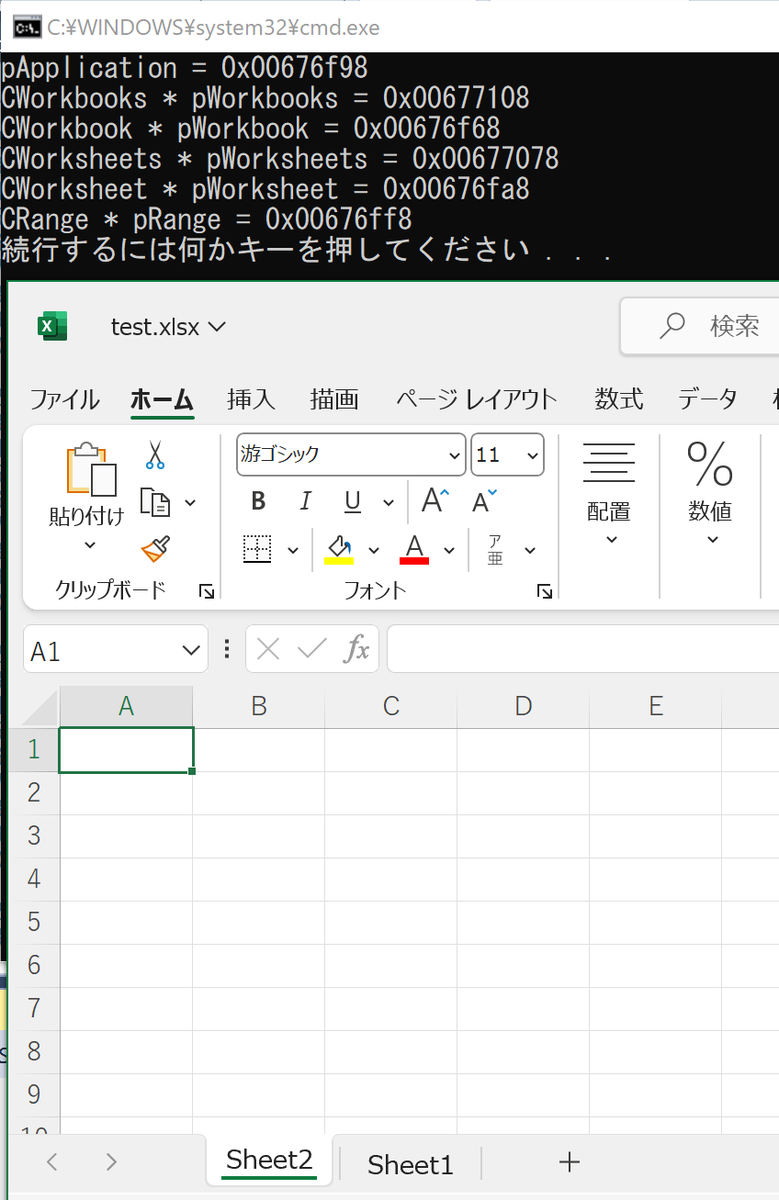This screenshot has height=1200, width=779.
Task: Click the fx insert function icon
Action: 357,650
